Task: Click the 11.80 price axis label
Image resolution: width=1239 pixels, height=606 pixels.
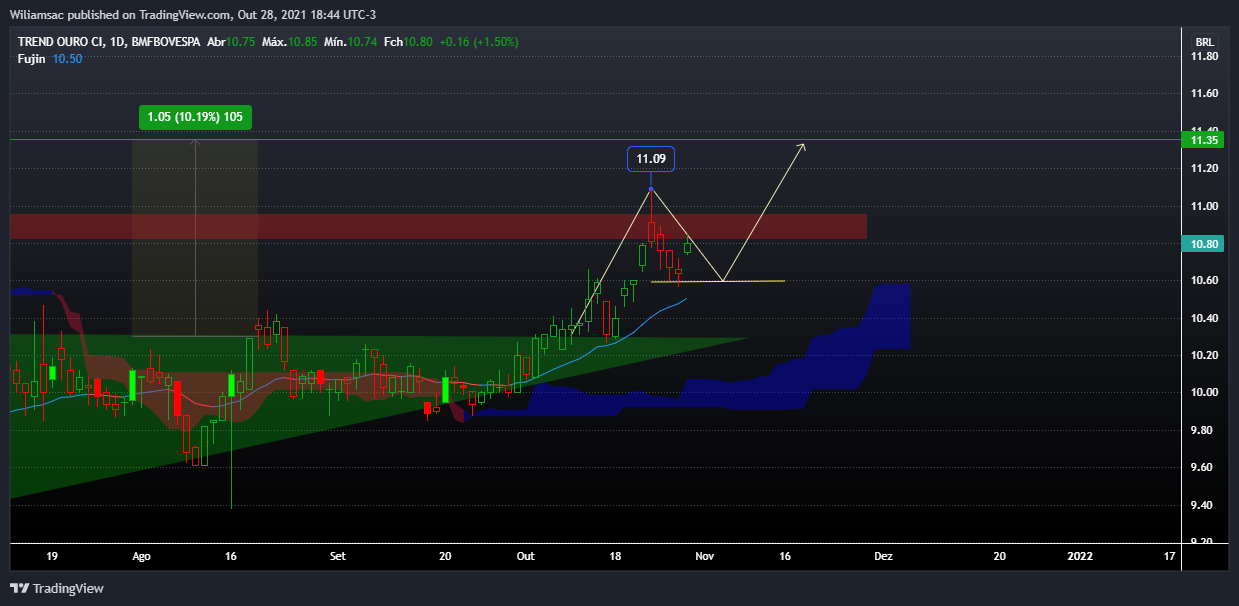Action: 1204,57
